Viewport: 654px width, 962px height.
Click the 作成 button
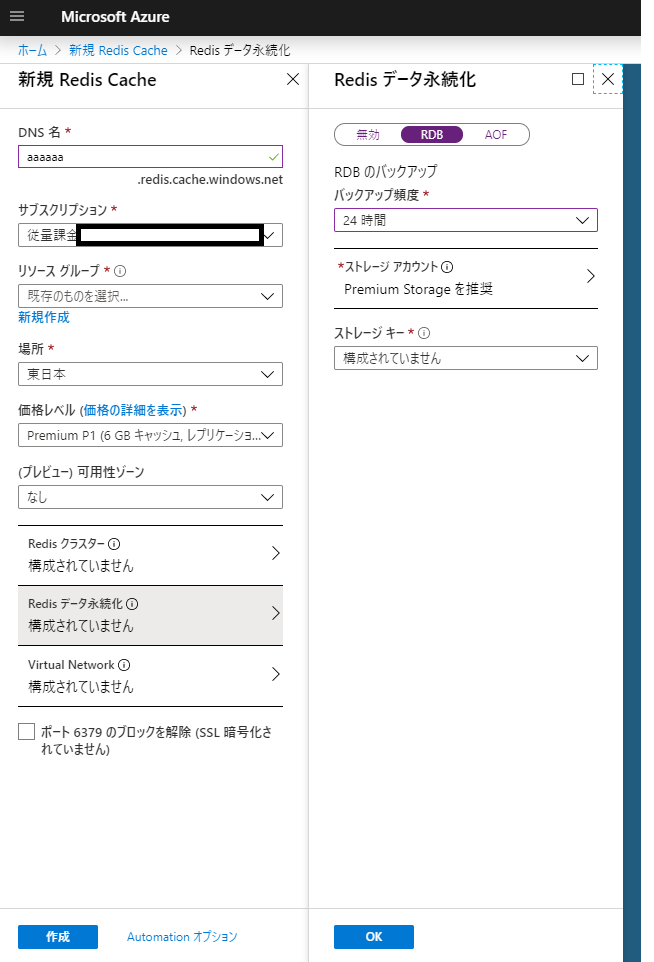[58, 937]
